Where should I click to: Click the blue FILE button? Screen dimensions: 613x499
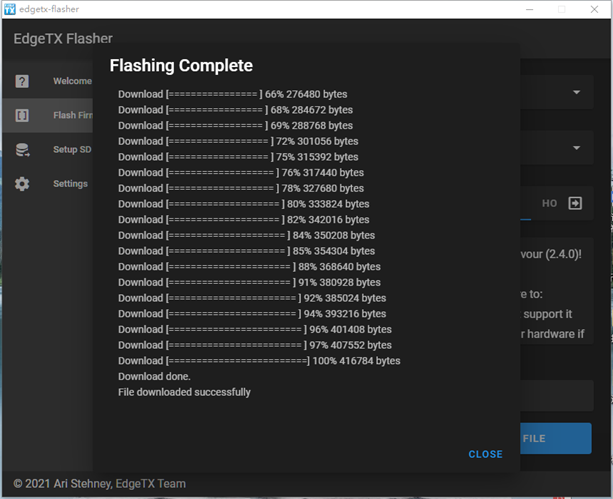coord(556,438)
